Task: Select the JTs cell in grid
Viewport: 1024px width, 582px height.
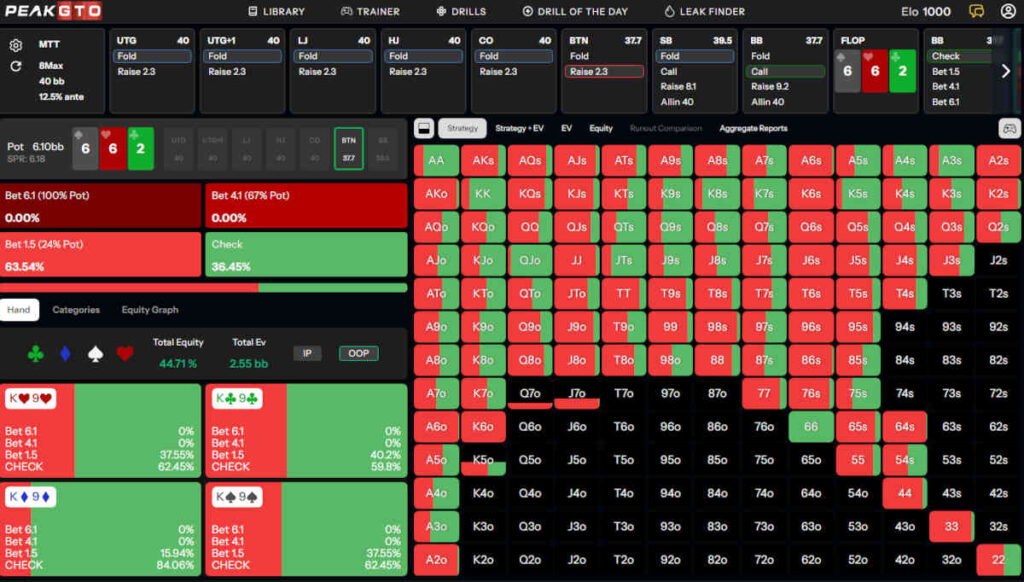Action: (624, 260)
